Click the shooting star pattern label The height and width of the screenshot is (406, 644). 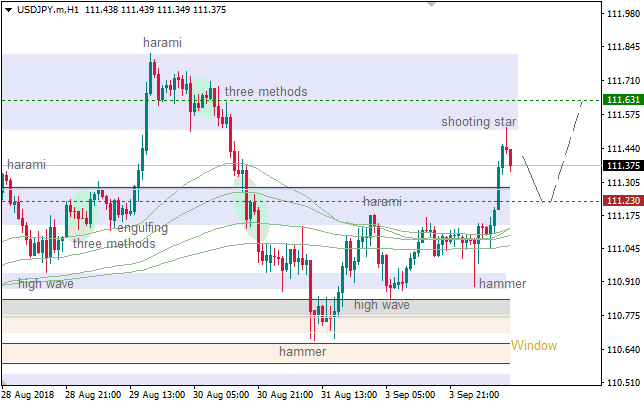coord(478,122)
